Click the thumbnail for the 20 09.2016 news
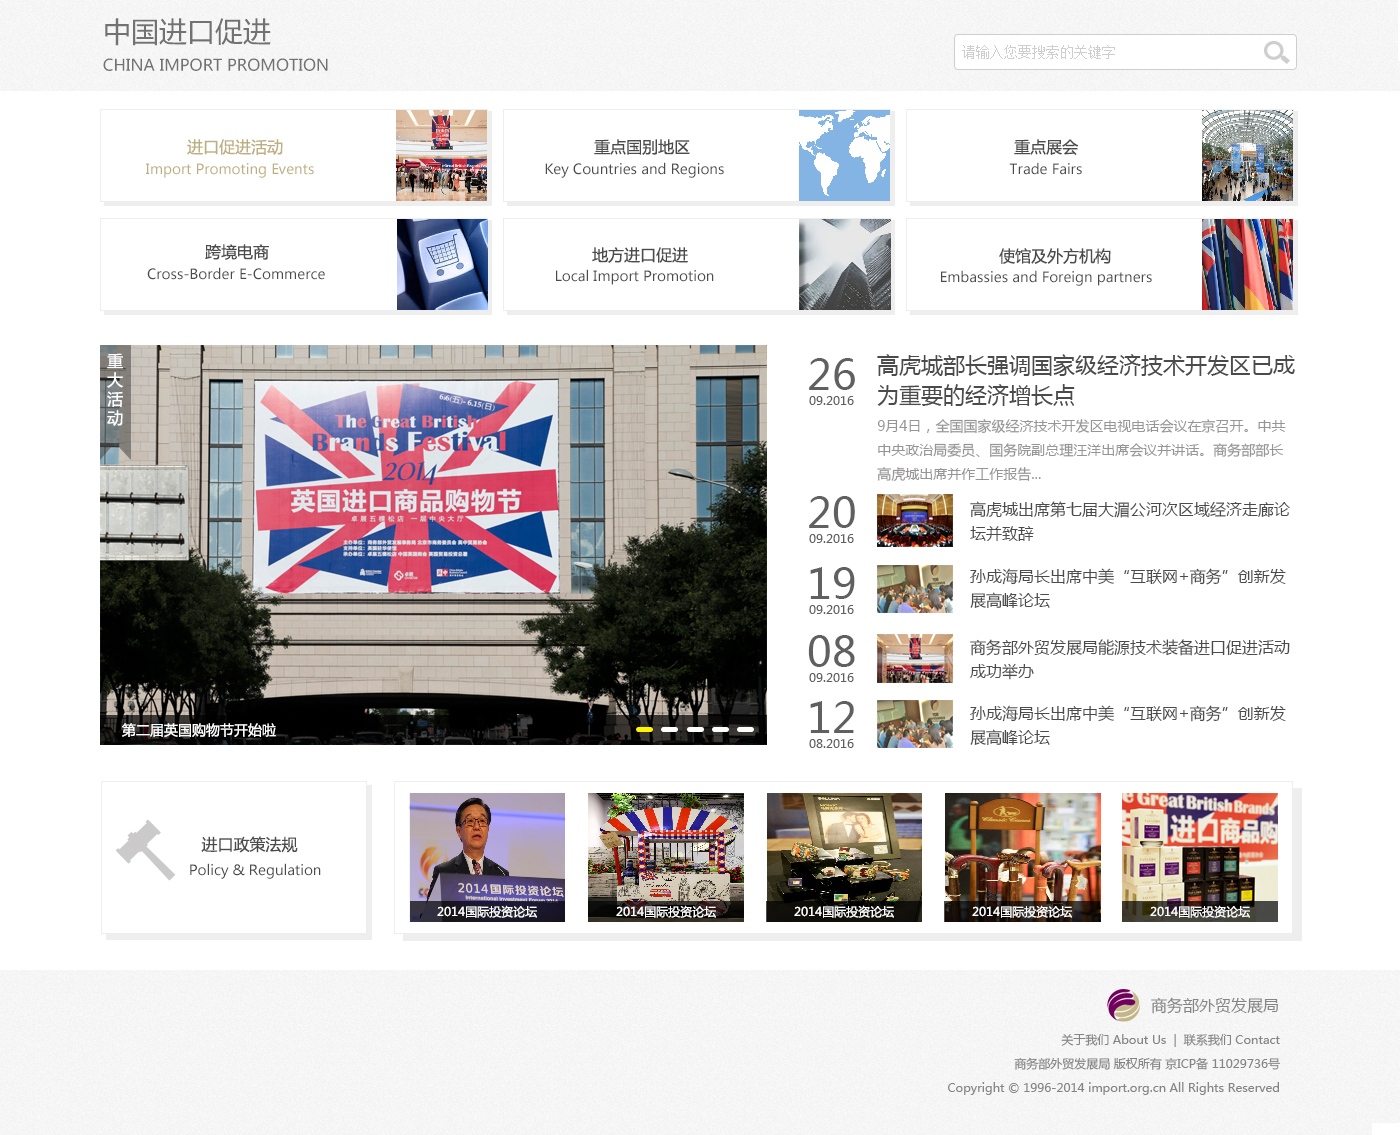 point(915,520)
